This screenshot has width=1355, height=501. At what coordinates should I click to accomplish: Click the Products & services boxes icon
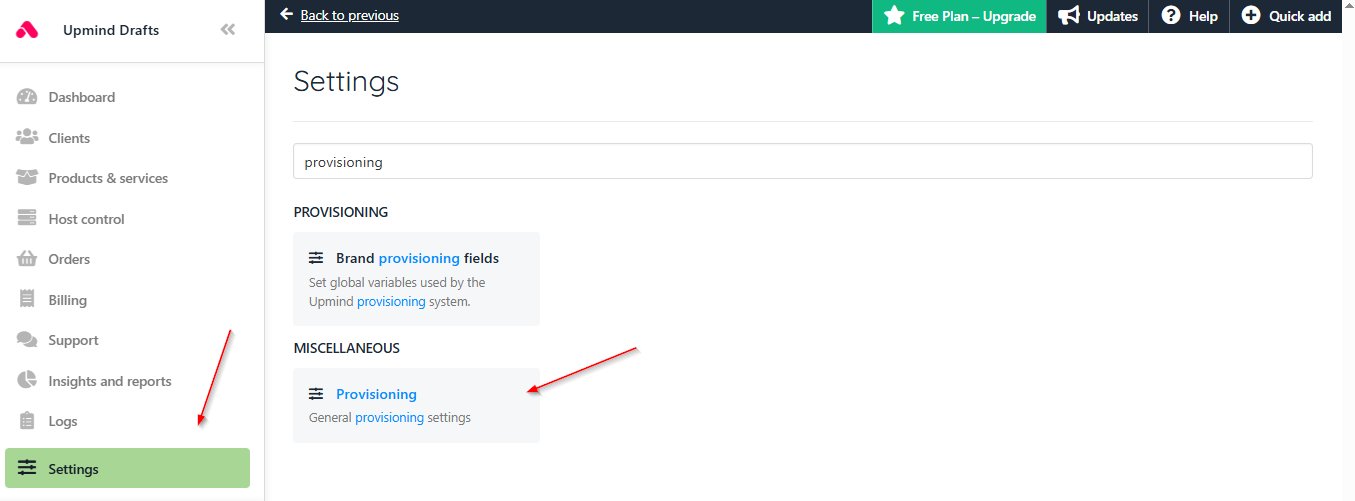click(27, 178)
